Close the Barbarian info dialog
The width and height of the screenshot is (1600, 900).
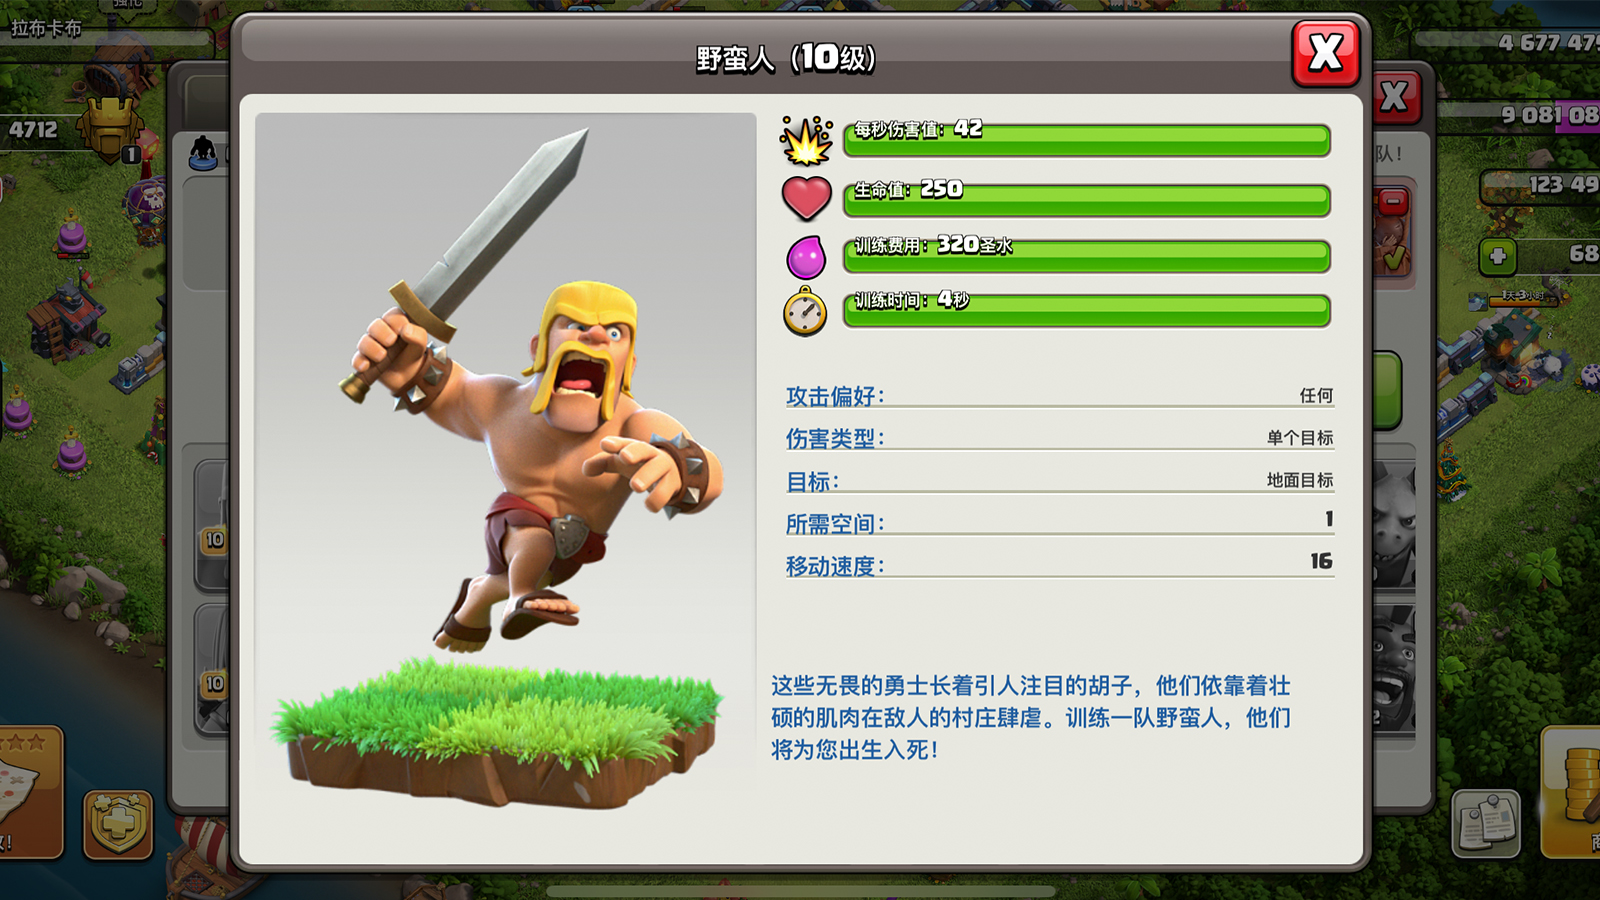pos(1326,53)
